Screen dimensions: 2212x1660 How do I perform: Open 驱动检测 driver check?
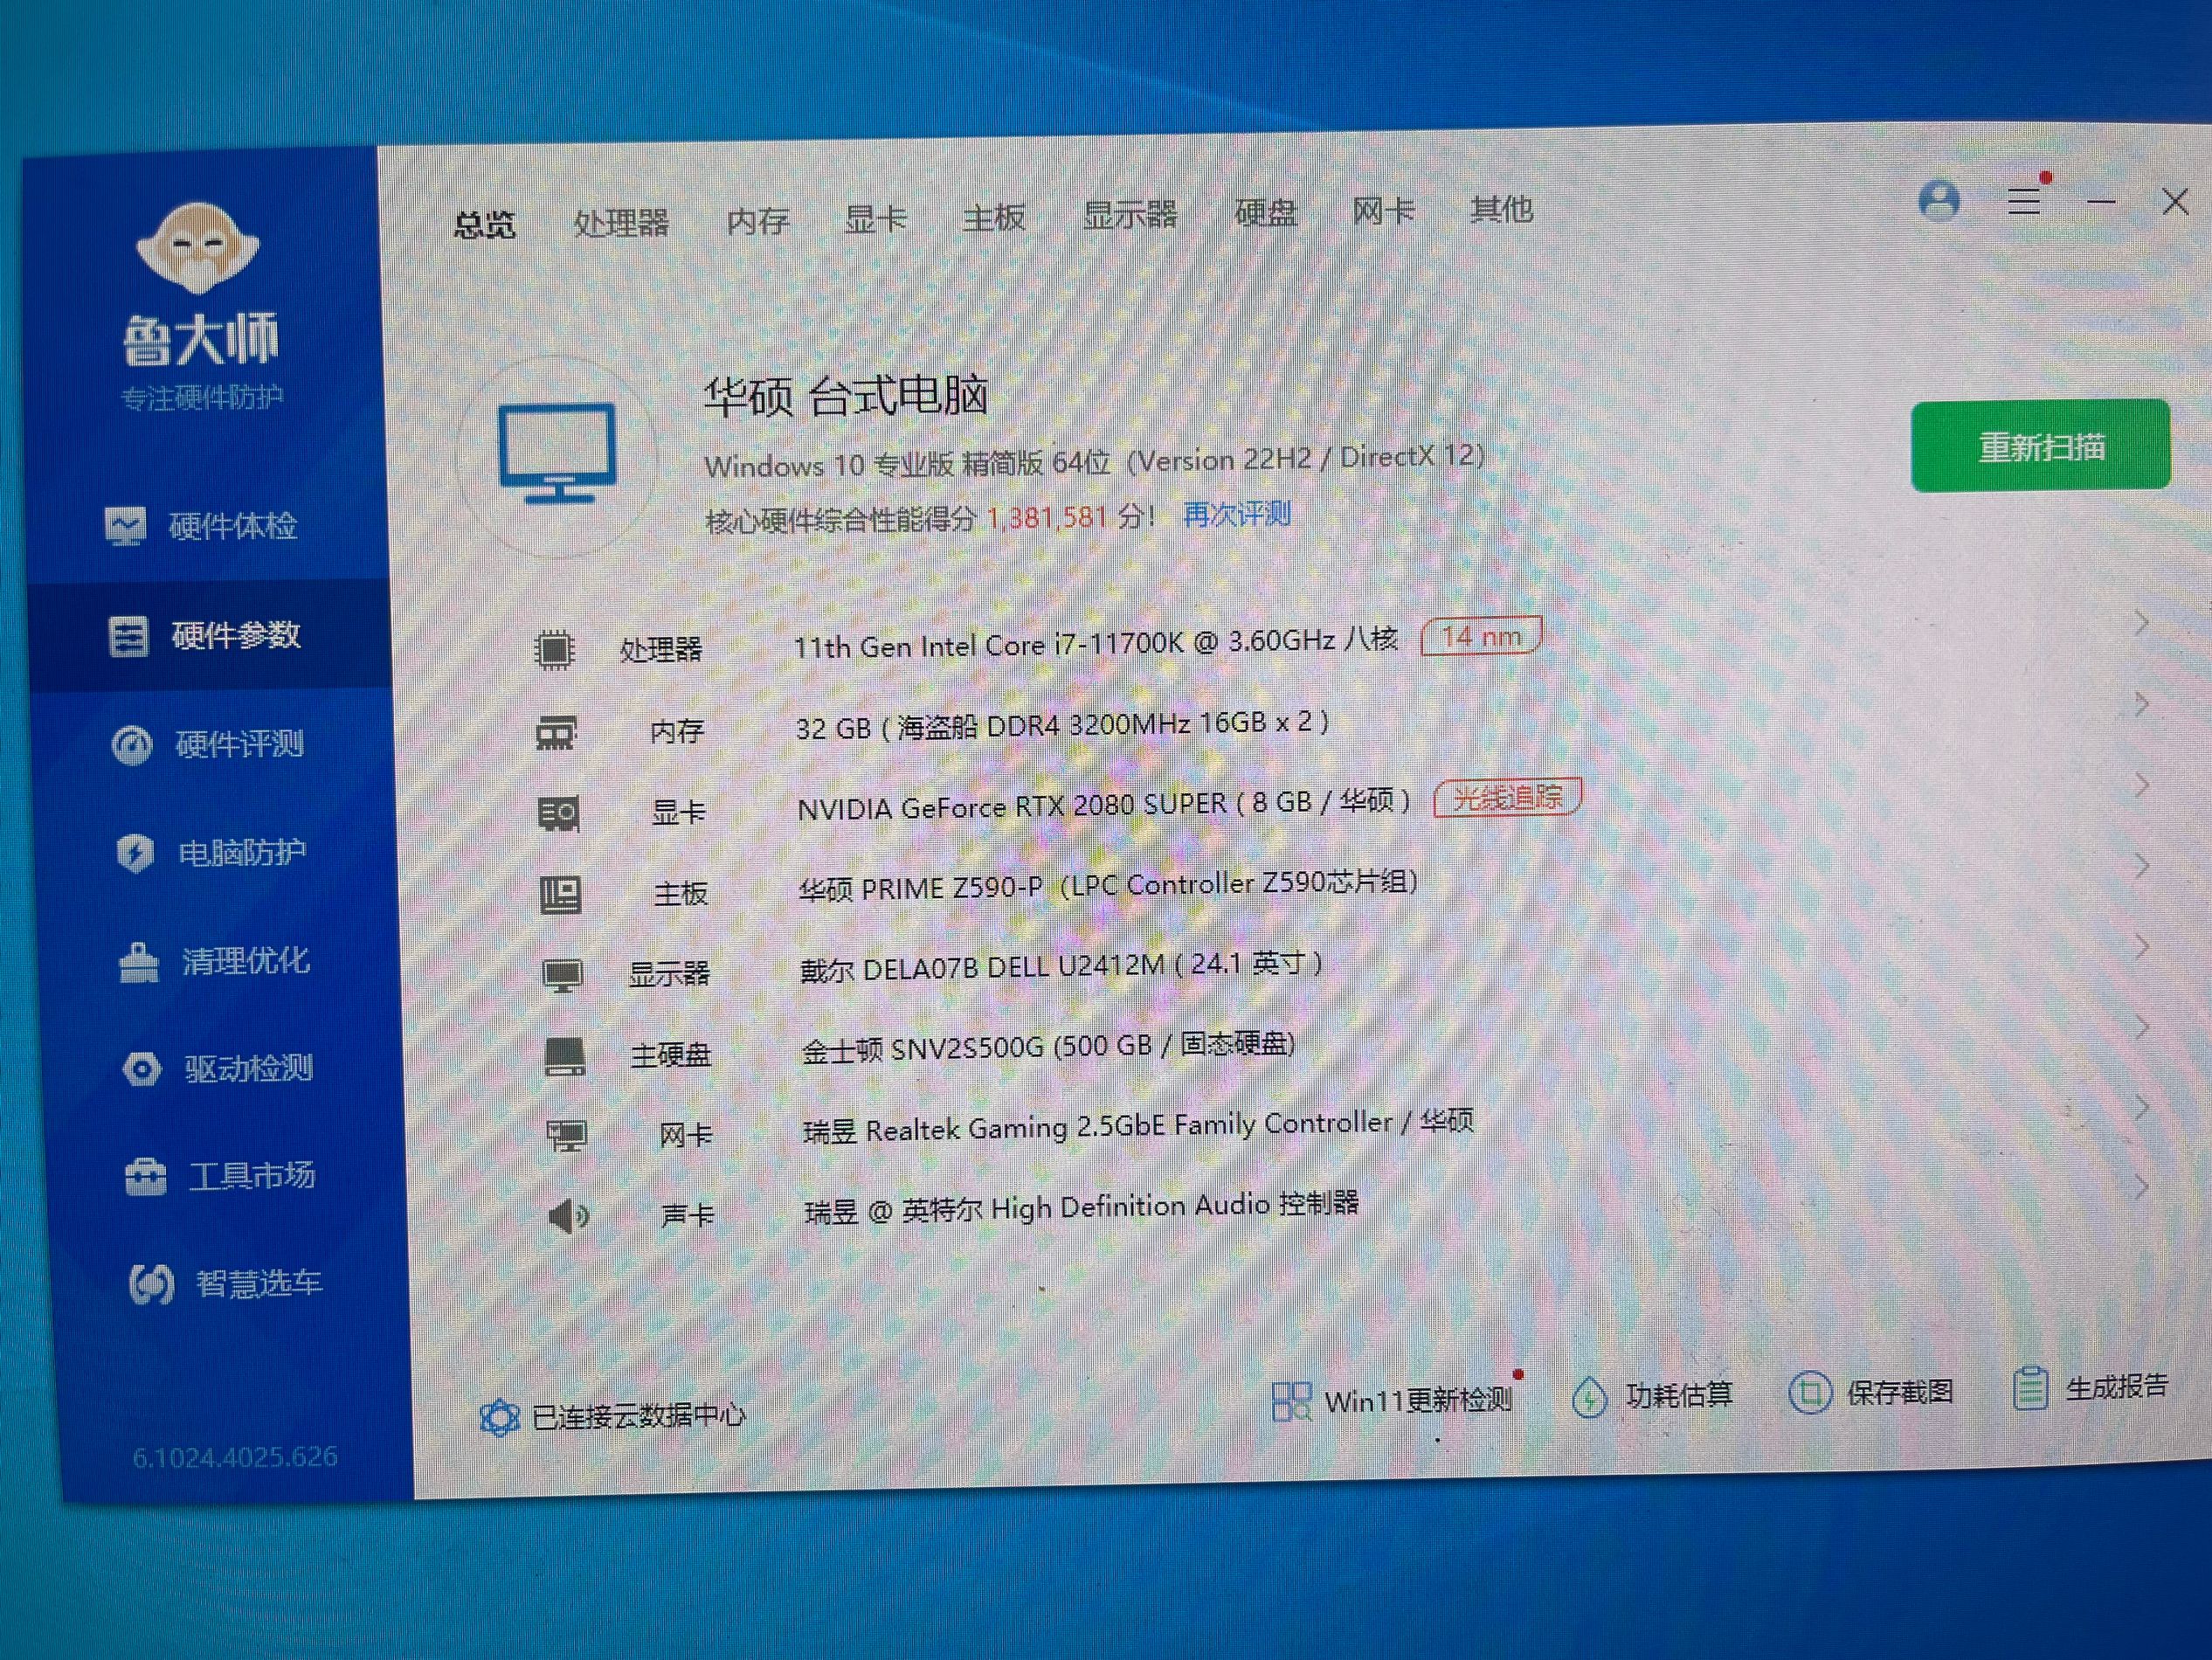tap(218, 1069)
